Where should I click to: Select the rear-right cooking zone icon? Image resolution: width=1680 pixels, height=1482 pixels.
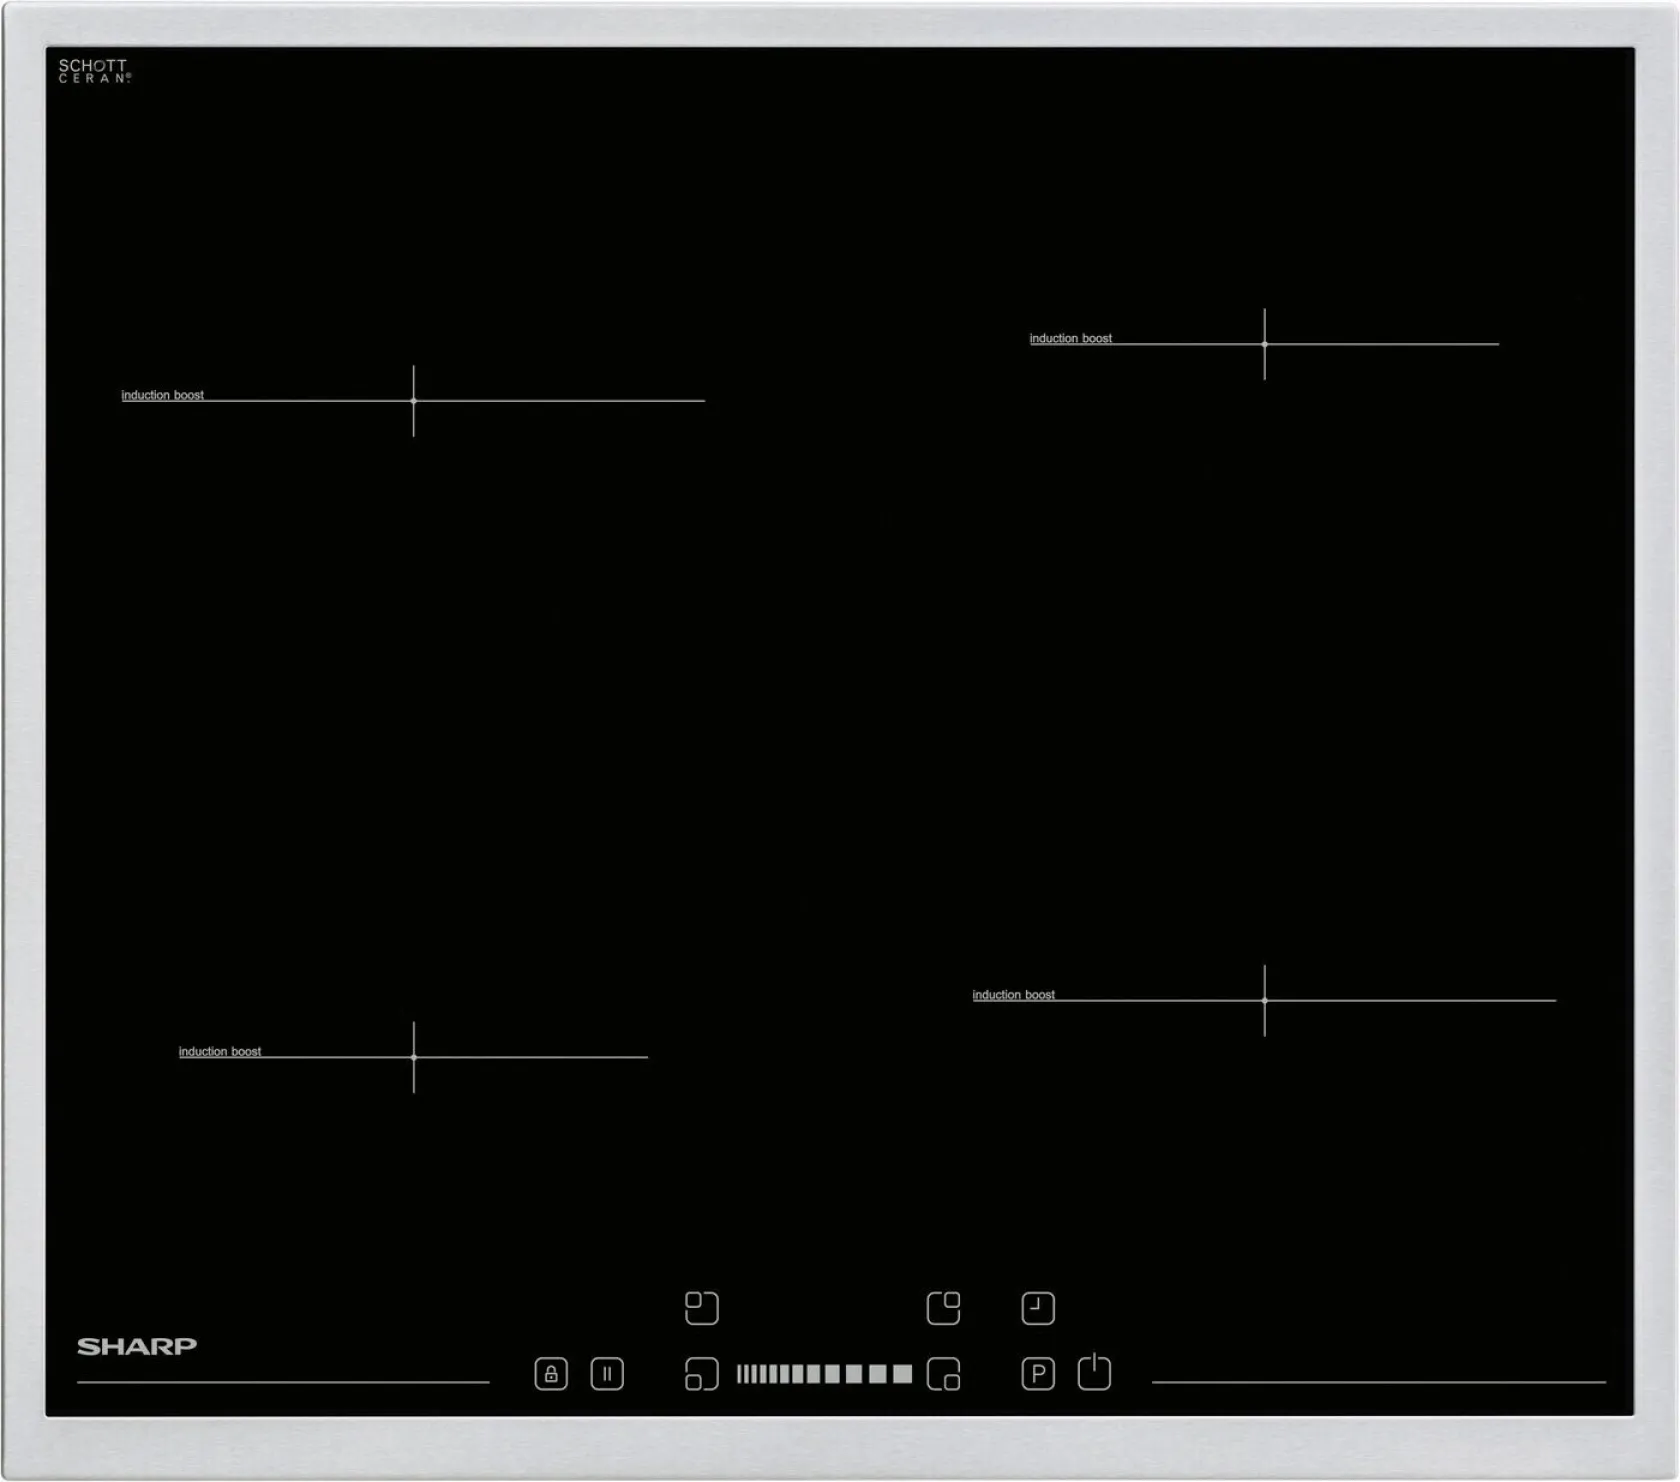(943, 1308)
